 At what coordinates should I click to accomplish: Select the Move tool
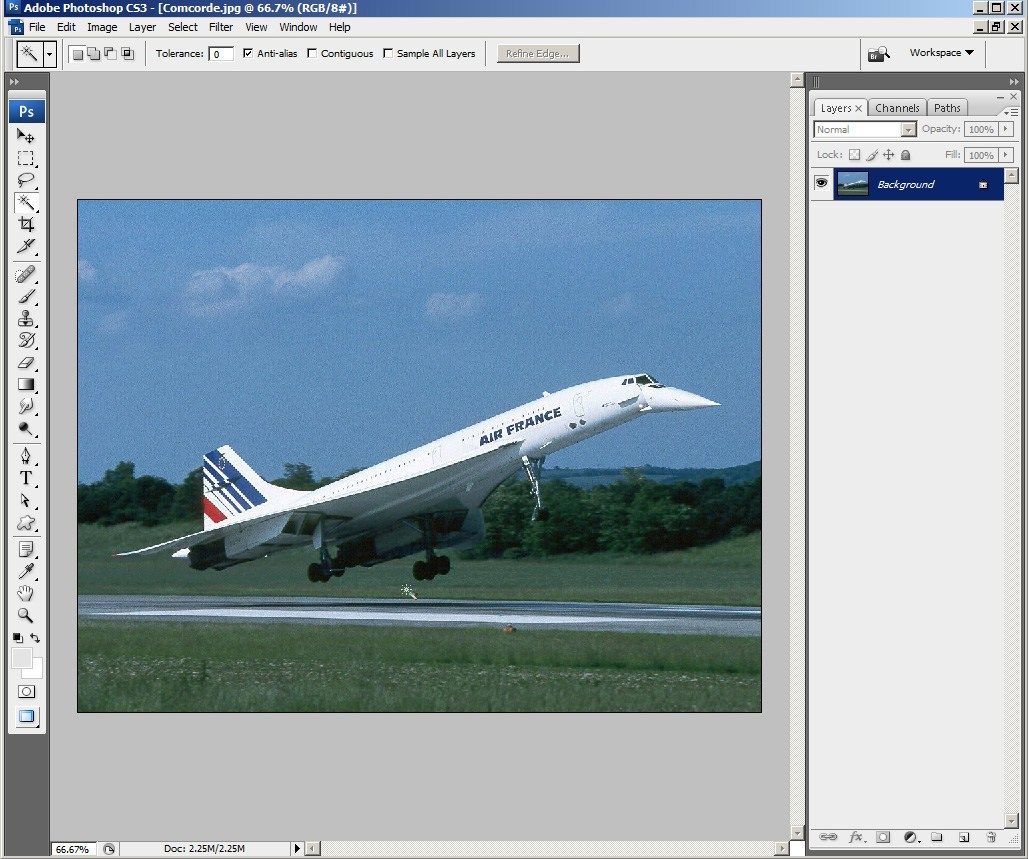point(26,136)
